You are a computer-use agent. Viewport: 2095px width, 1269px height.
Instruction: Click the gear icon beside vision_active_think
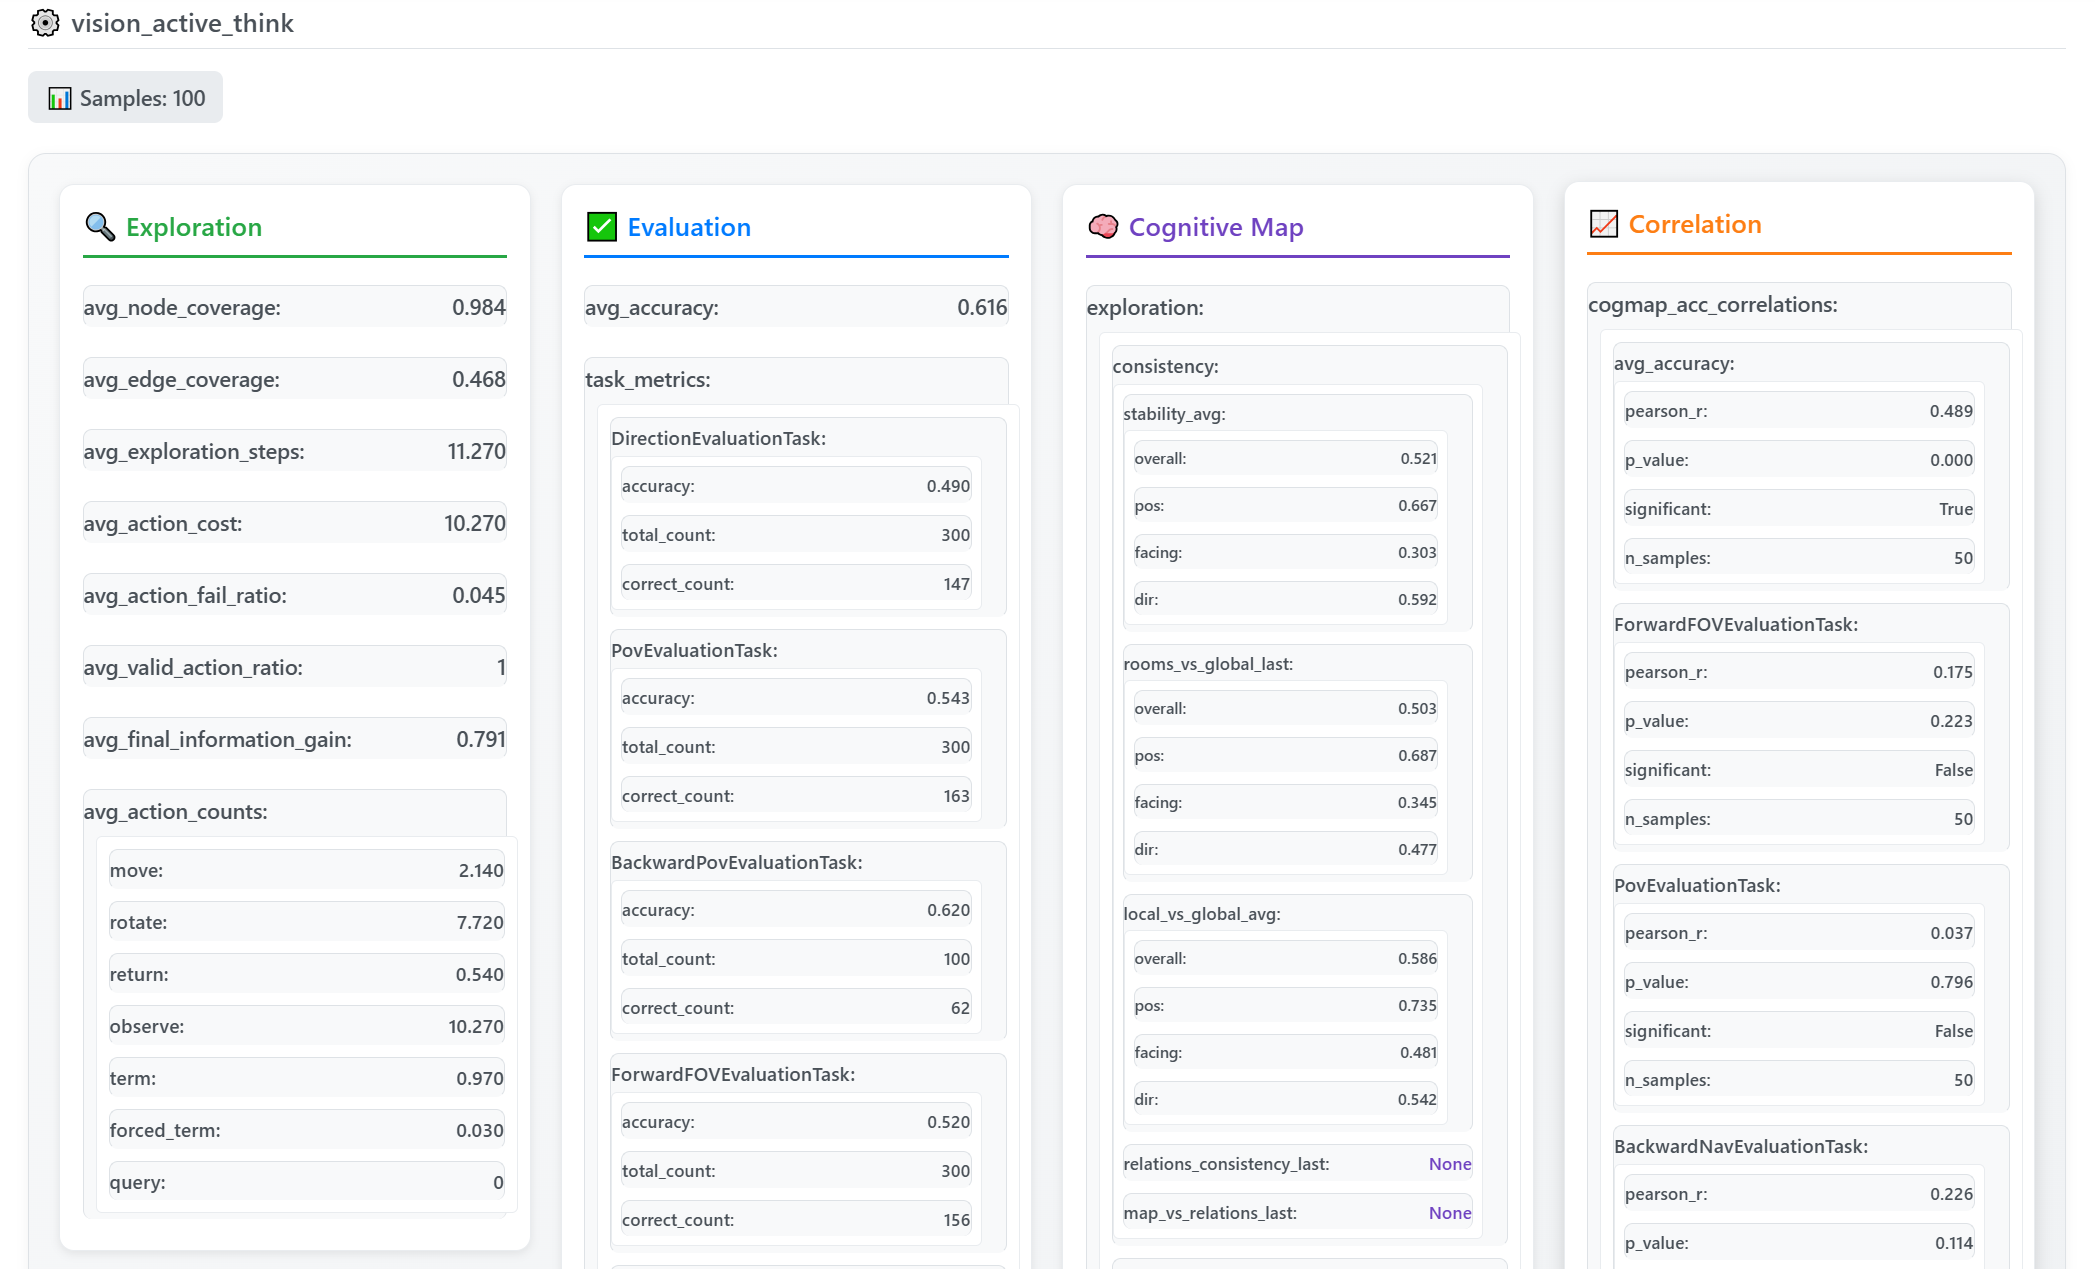click(x=45, y=23)
